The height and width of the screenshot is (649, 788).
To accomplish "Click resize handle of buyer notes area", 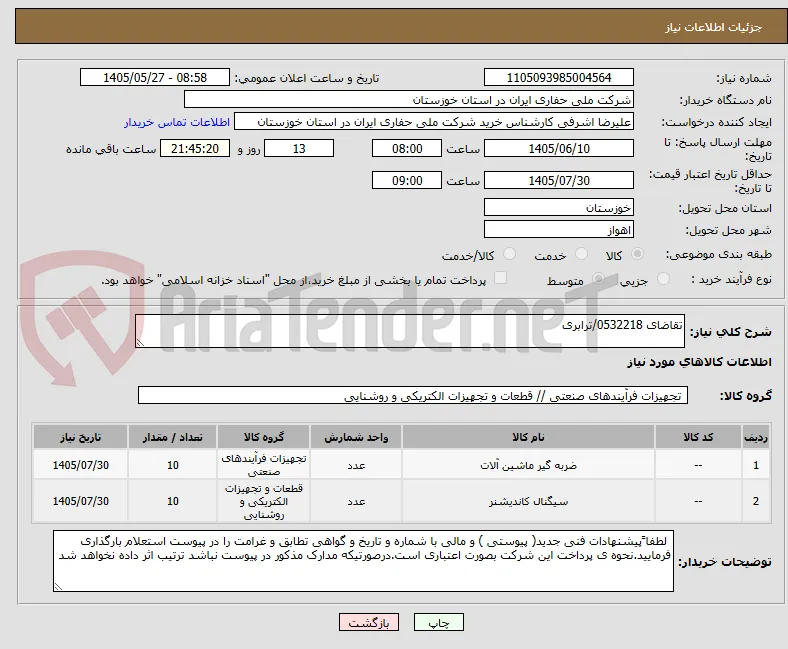I will pos(58,586).
